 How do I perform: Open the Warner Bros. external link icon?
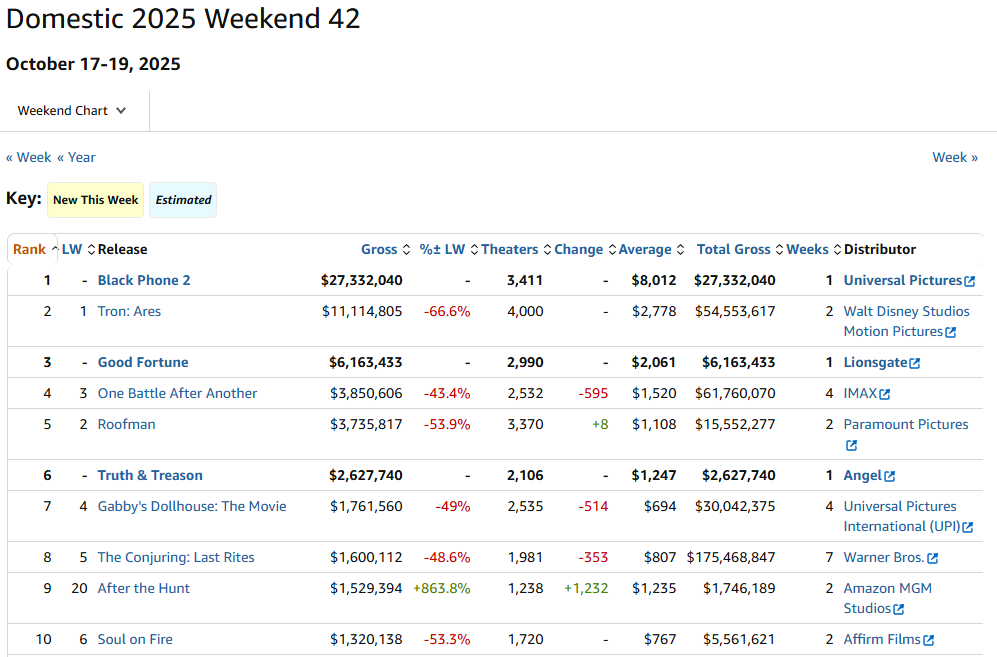click(x=933, y=558)
